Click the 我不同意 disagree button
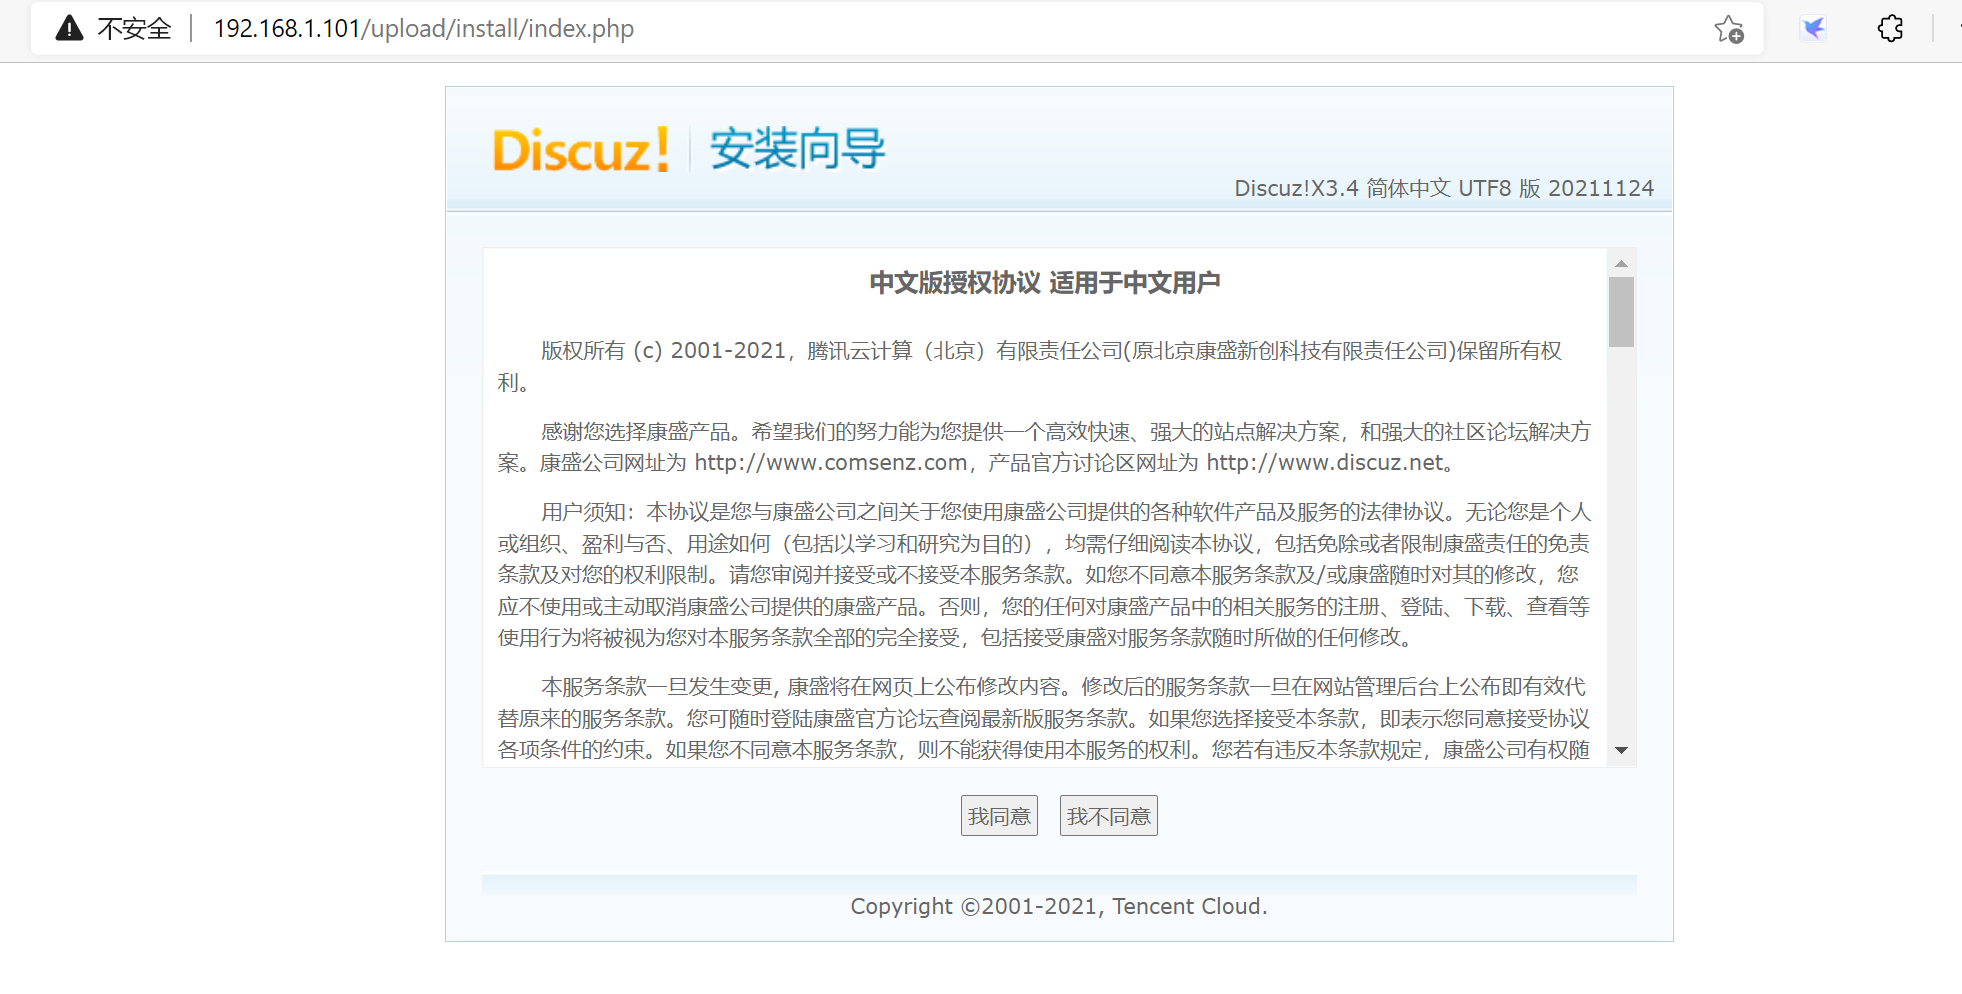1962x994 pixels. click(1108, 816)
